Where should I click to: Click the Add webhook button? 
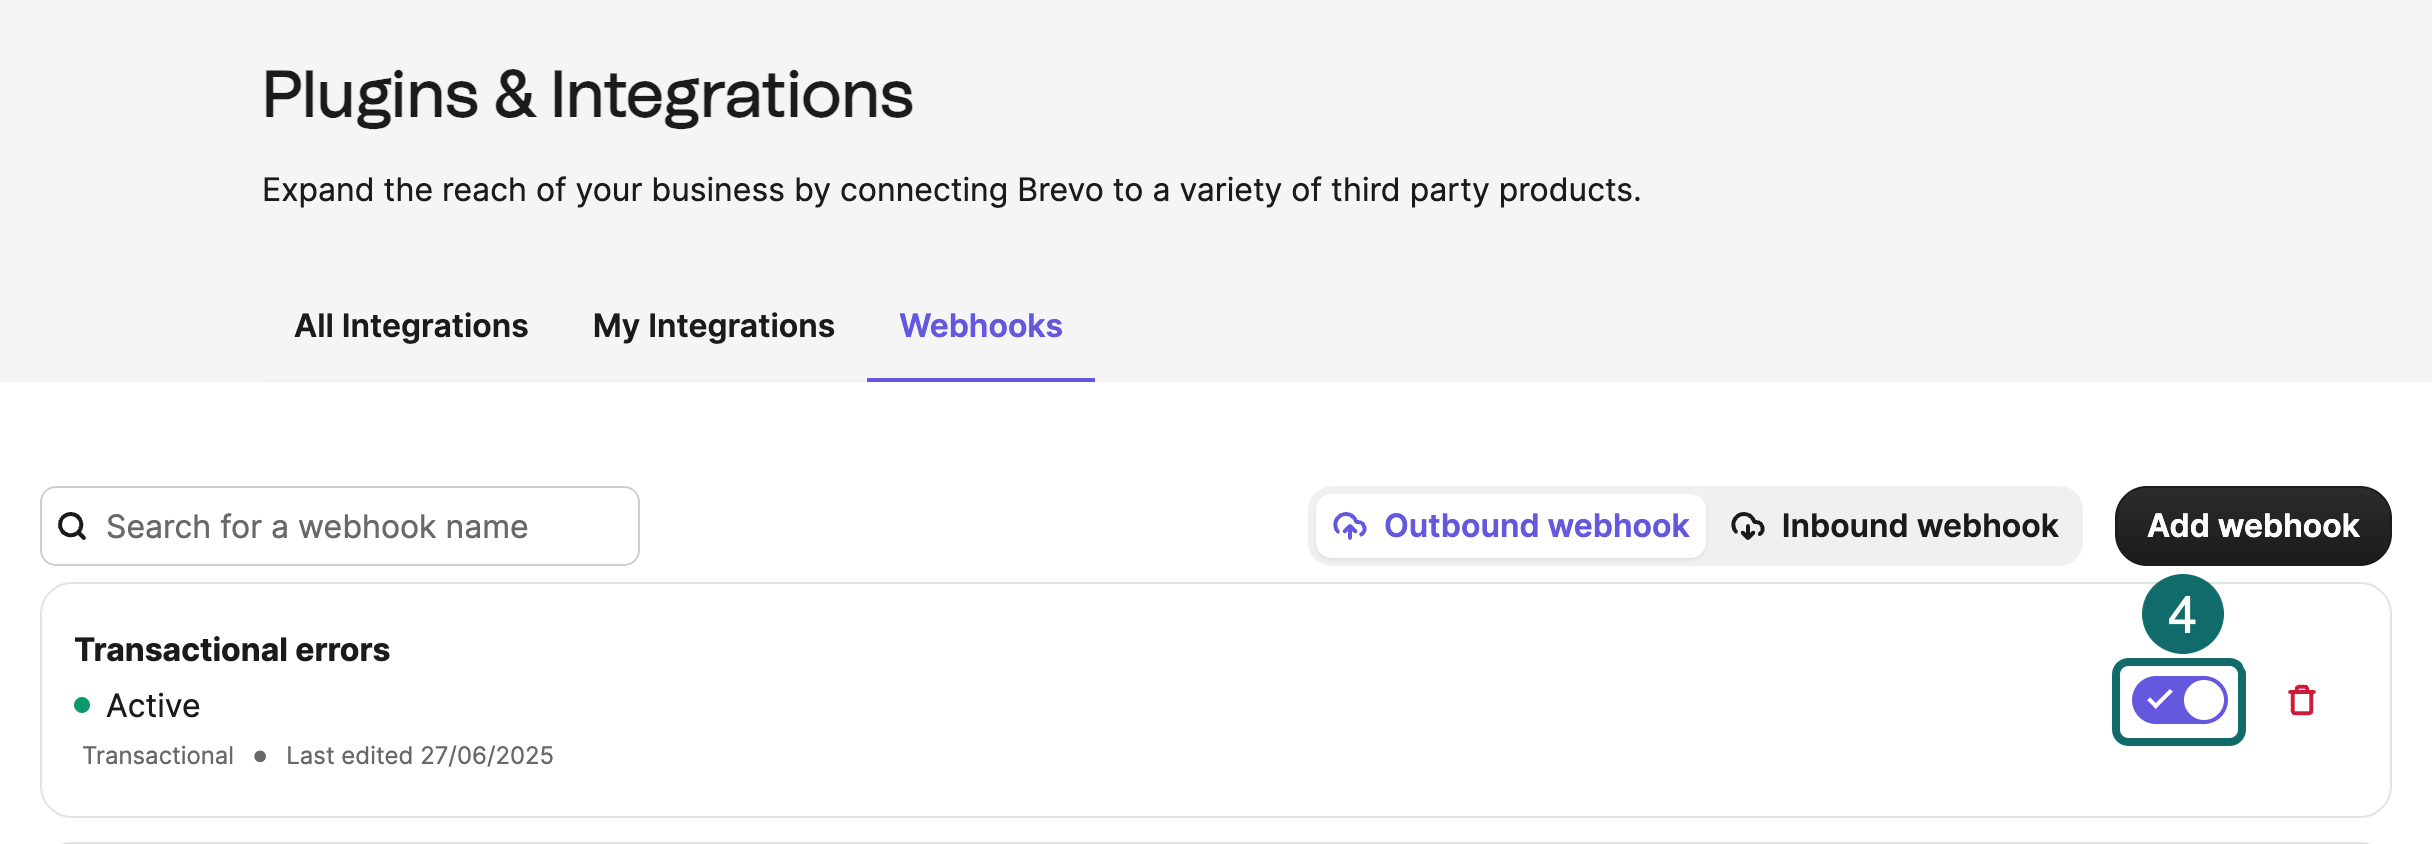point(2252,525)
